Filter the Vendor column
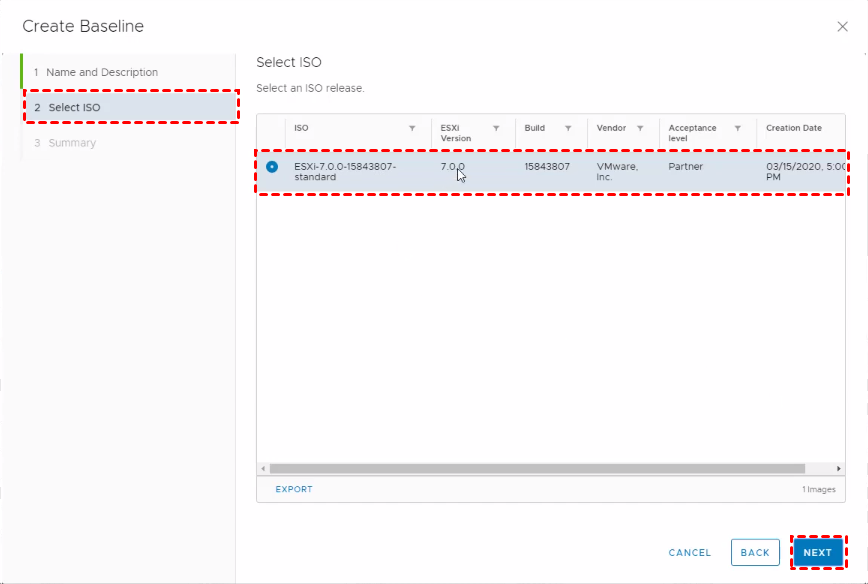868x584 pixels. click(x=640, y=128)
